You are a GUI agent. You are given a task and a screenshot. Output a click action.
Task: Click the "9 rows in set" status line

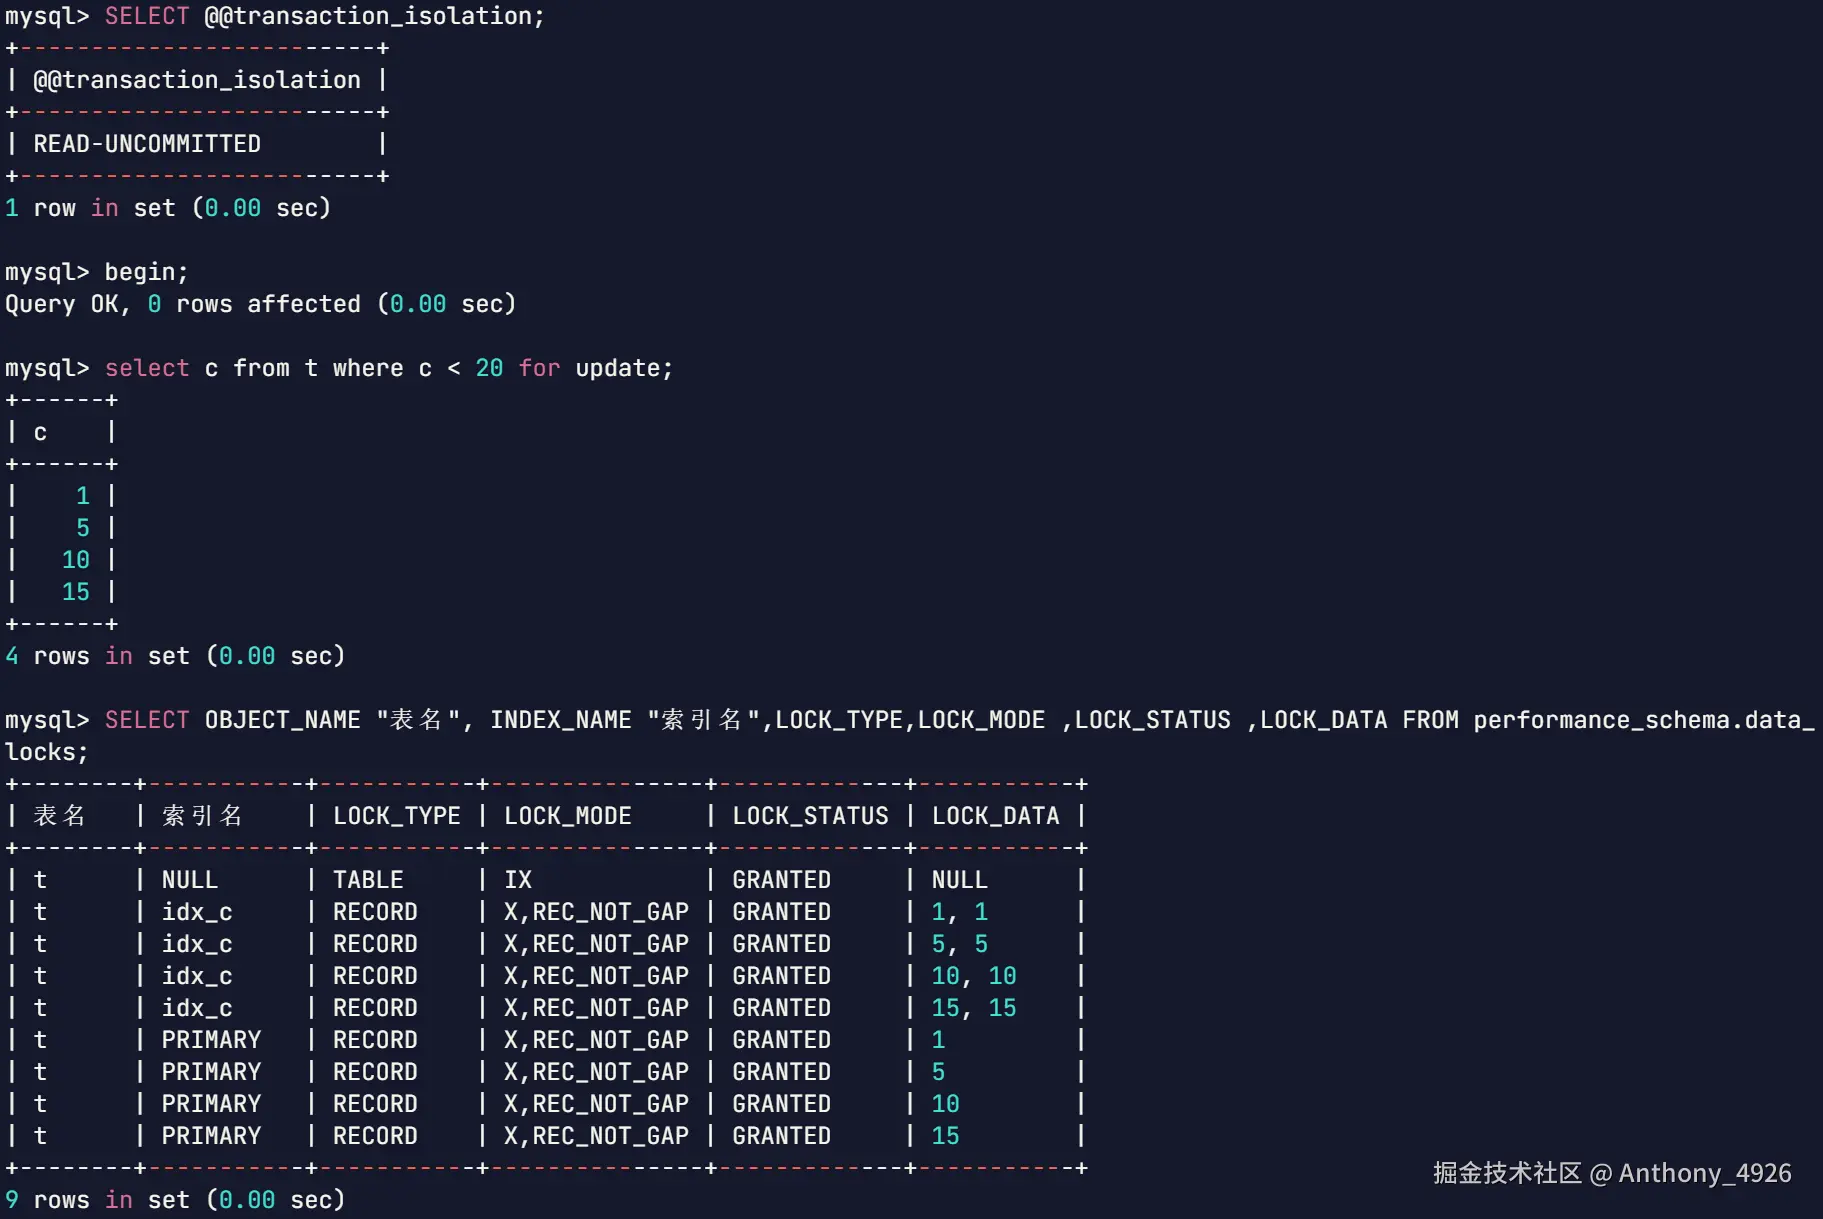pos(175,1200)
